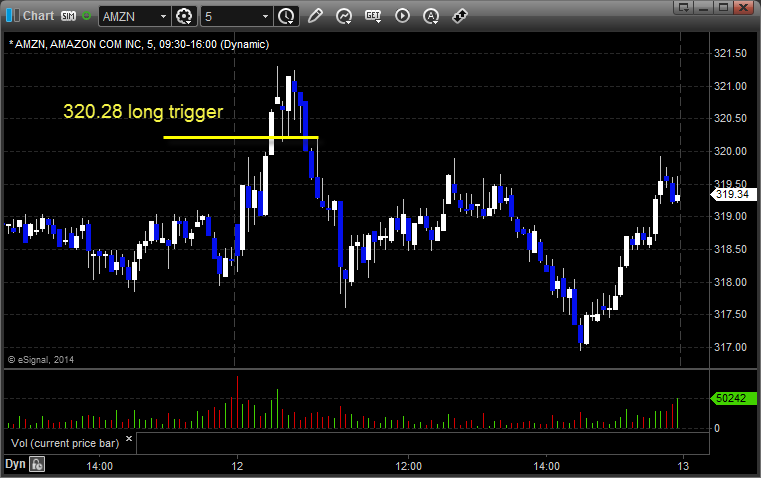Select the yellow horizontal trigger line
The height and width of the screenshot is (478, 761).
241,137
